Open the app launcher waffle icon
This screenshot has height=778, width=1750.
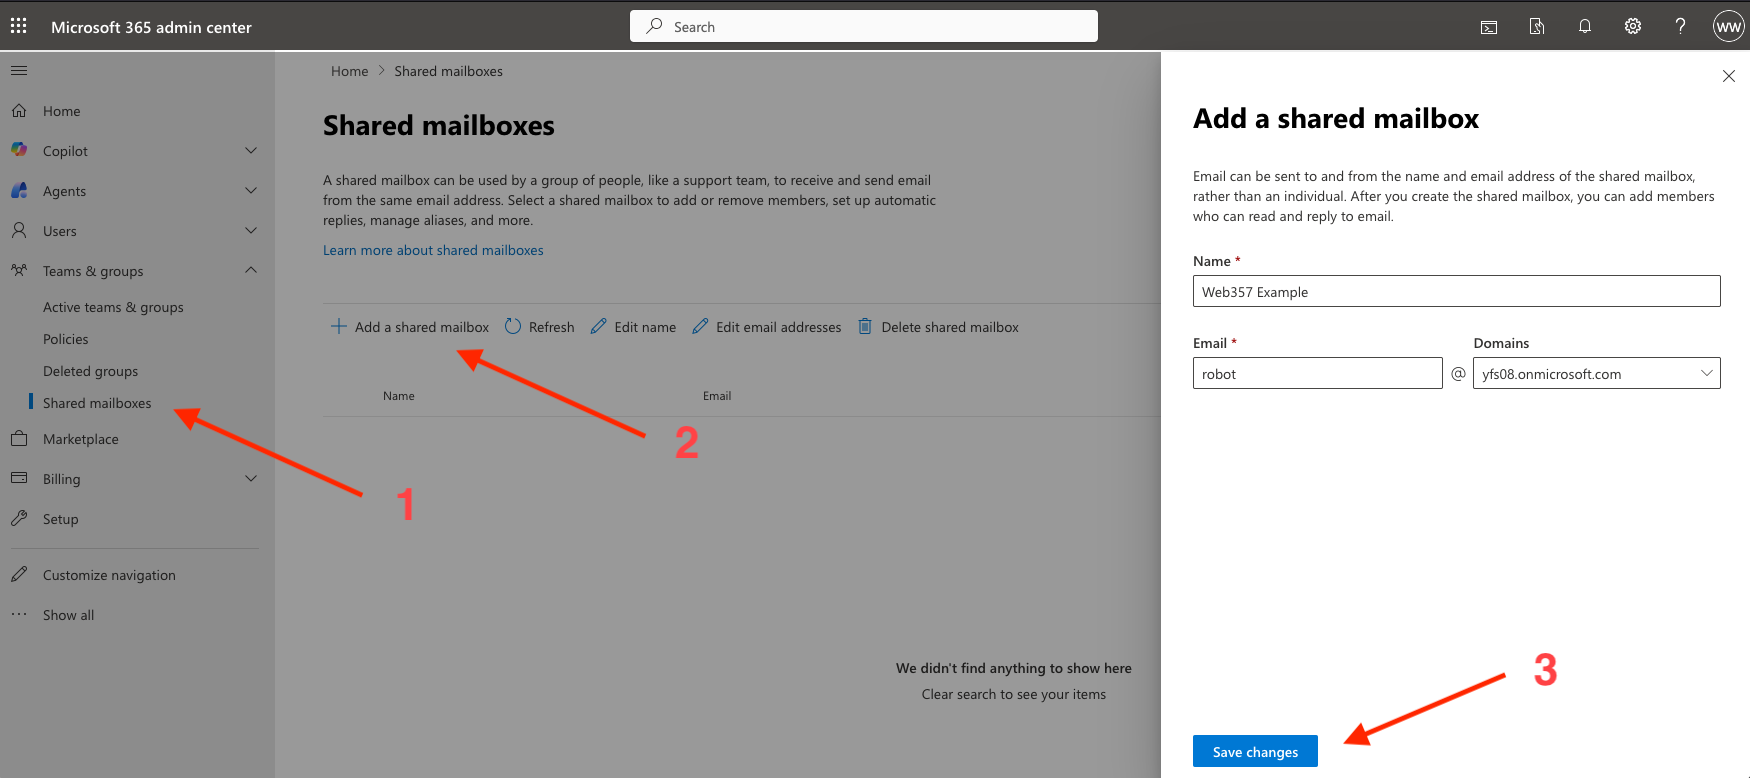click(19, 26)
